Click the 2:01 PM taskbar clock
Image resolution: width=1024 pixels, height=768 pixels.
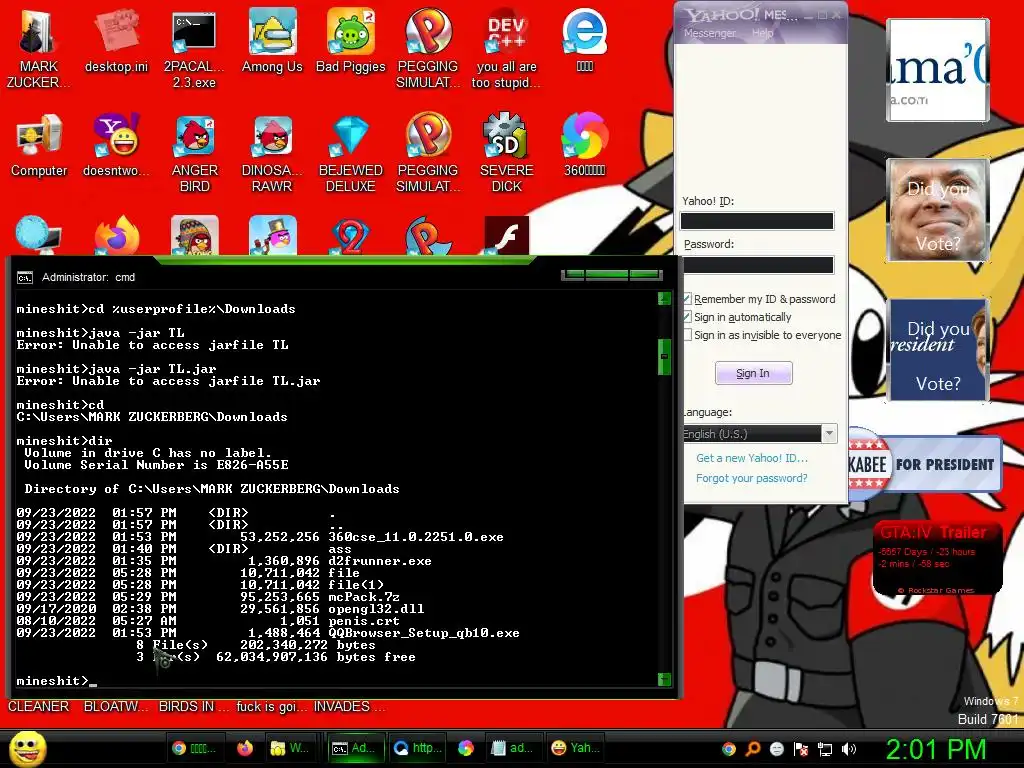[x=936, y=749]
